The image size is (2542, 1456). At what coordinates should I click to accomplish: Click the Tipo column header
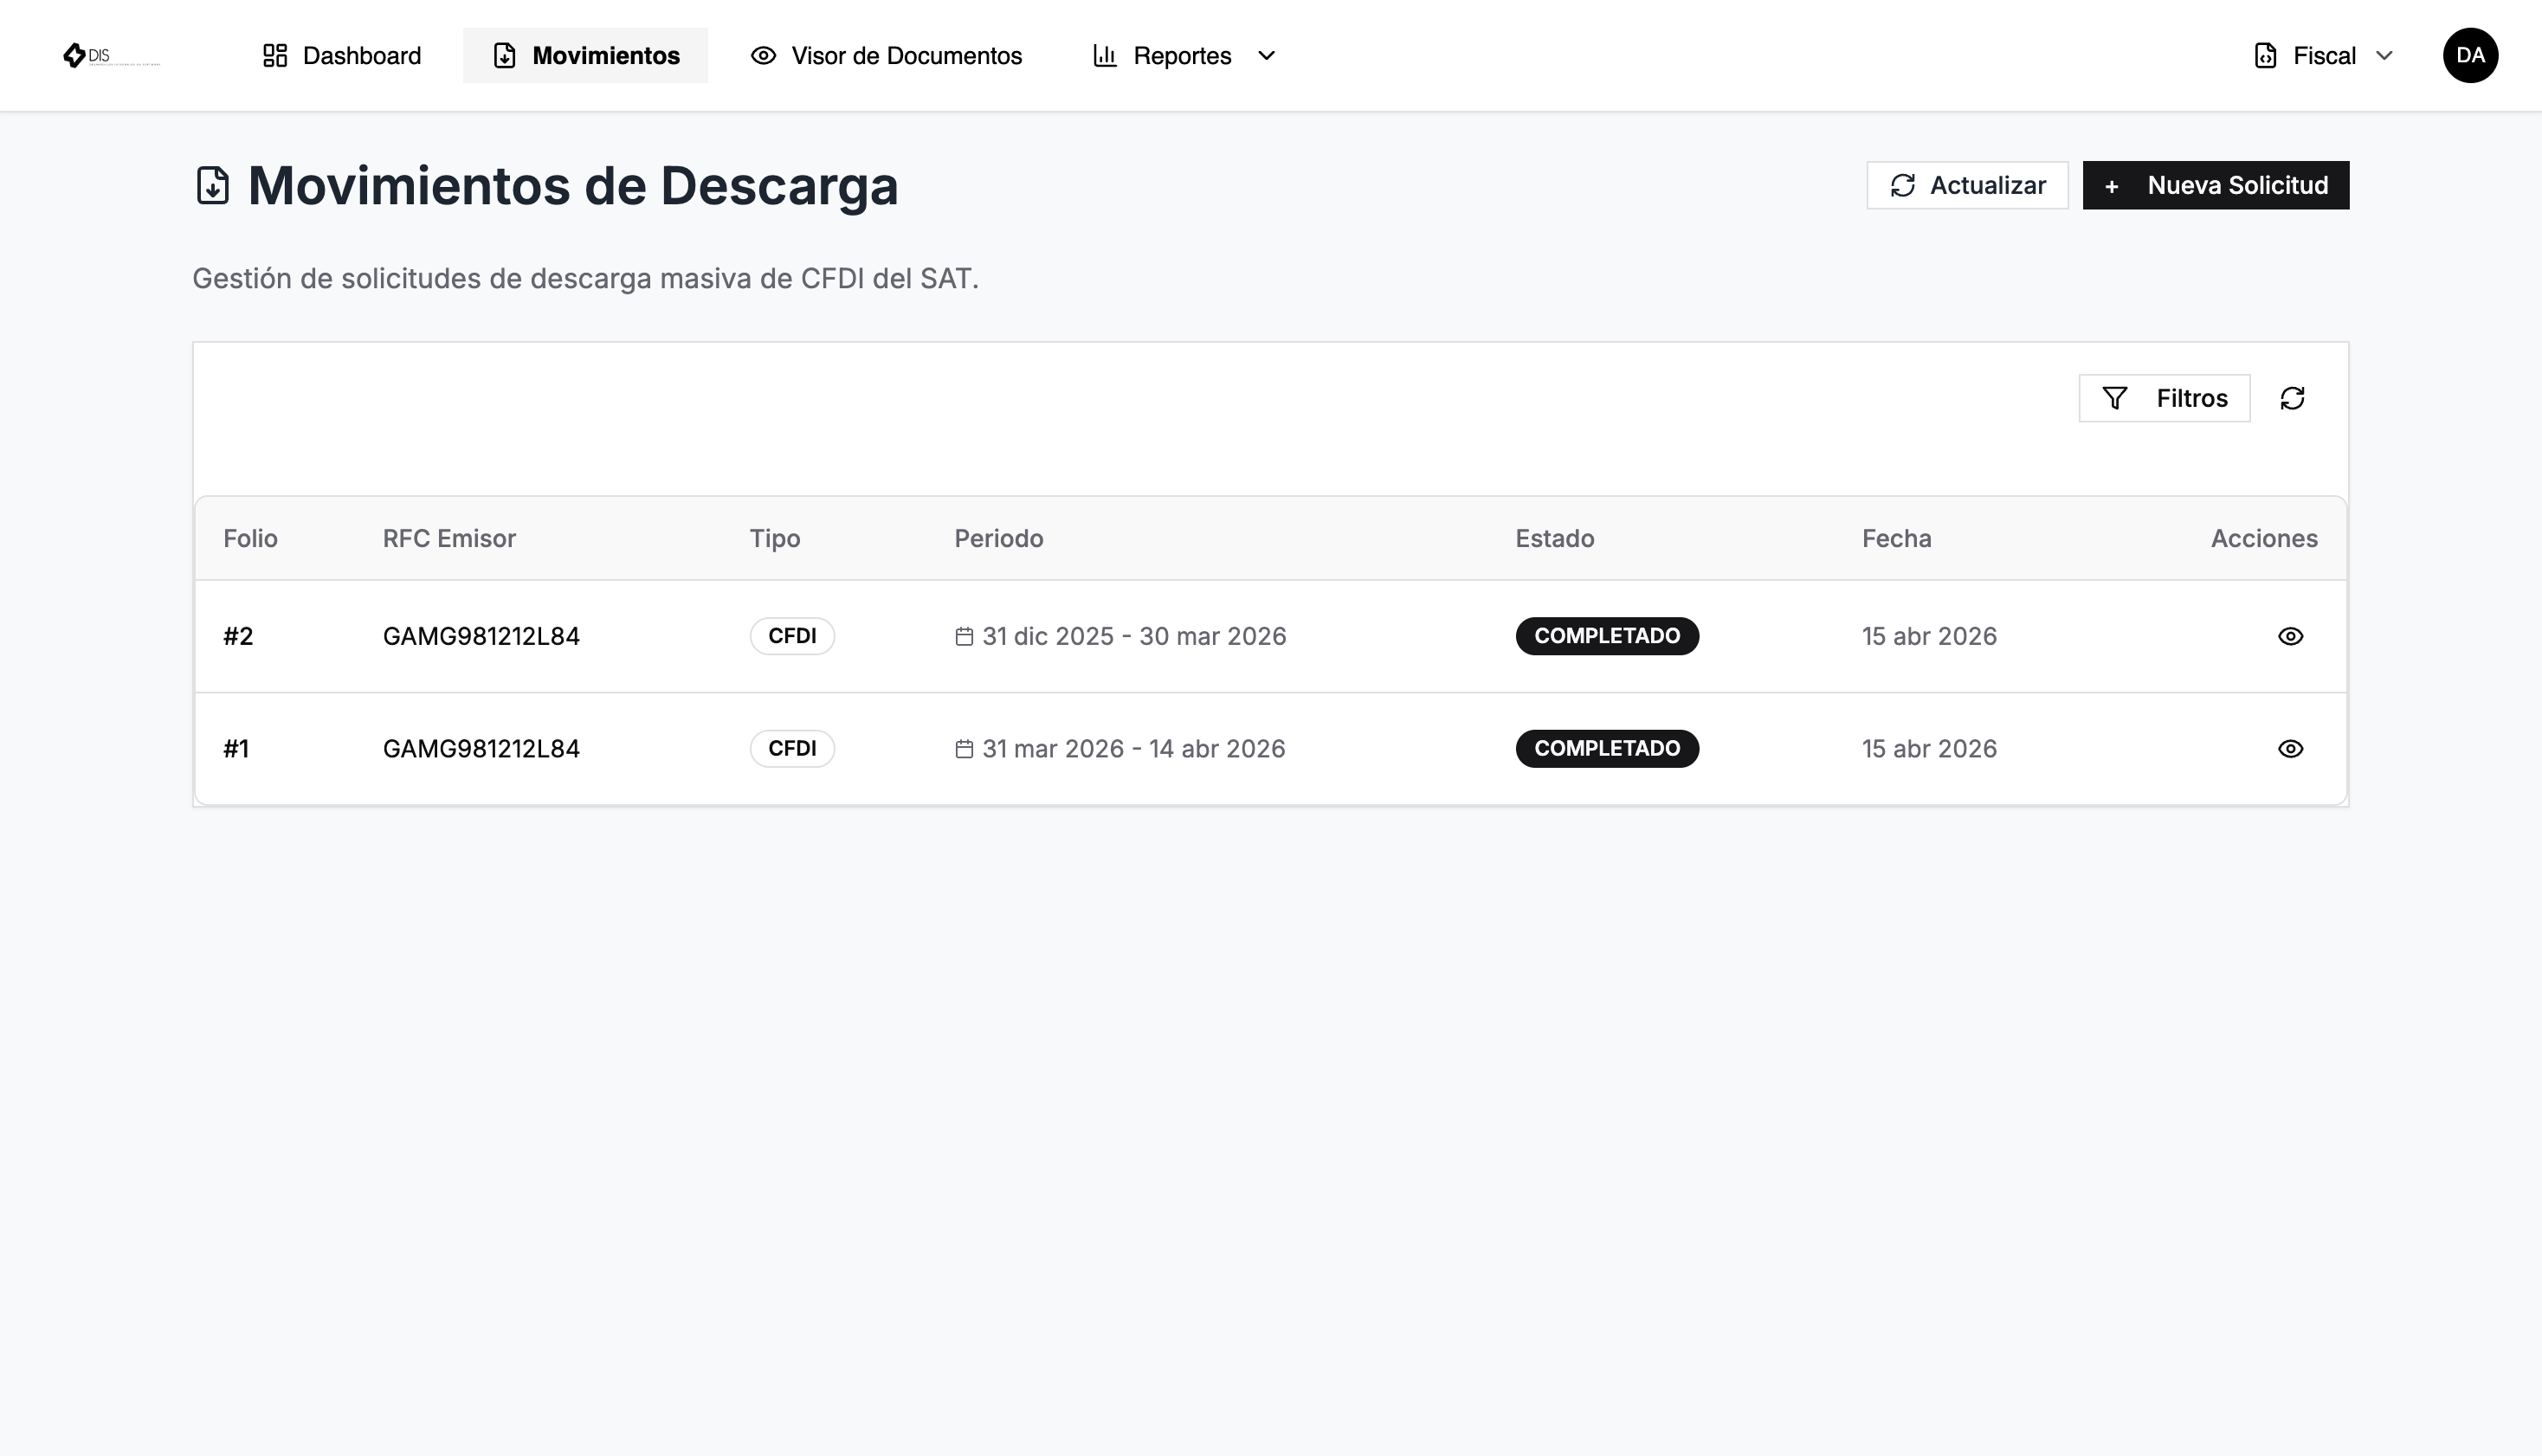point(775,538)
